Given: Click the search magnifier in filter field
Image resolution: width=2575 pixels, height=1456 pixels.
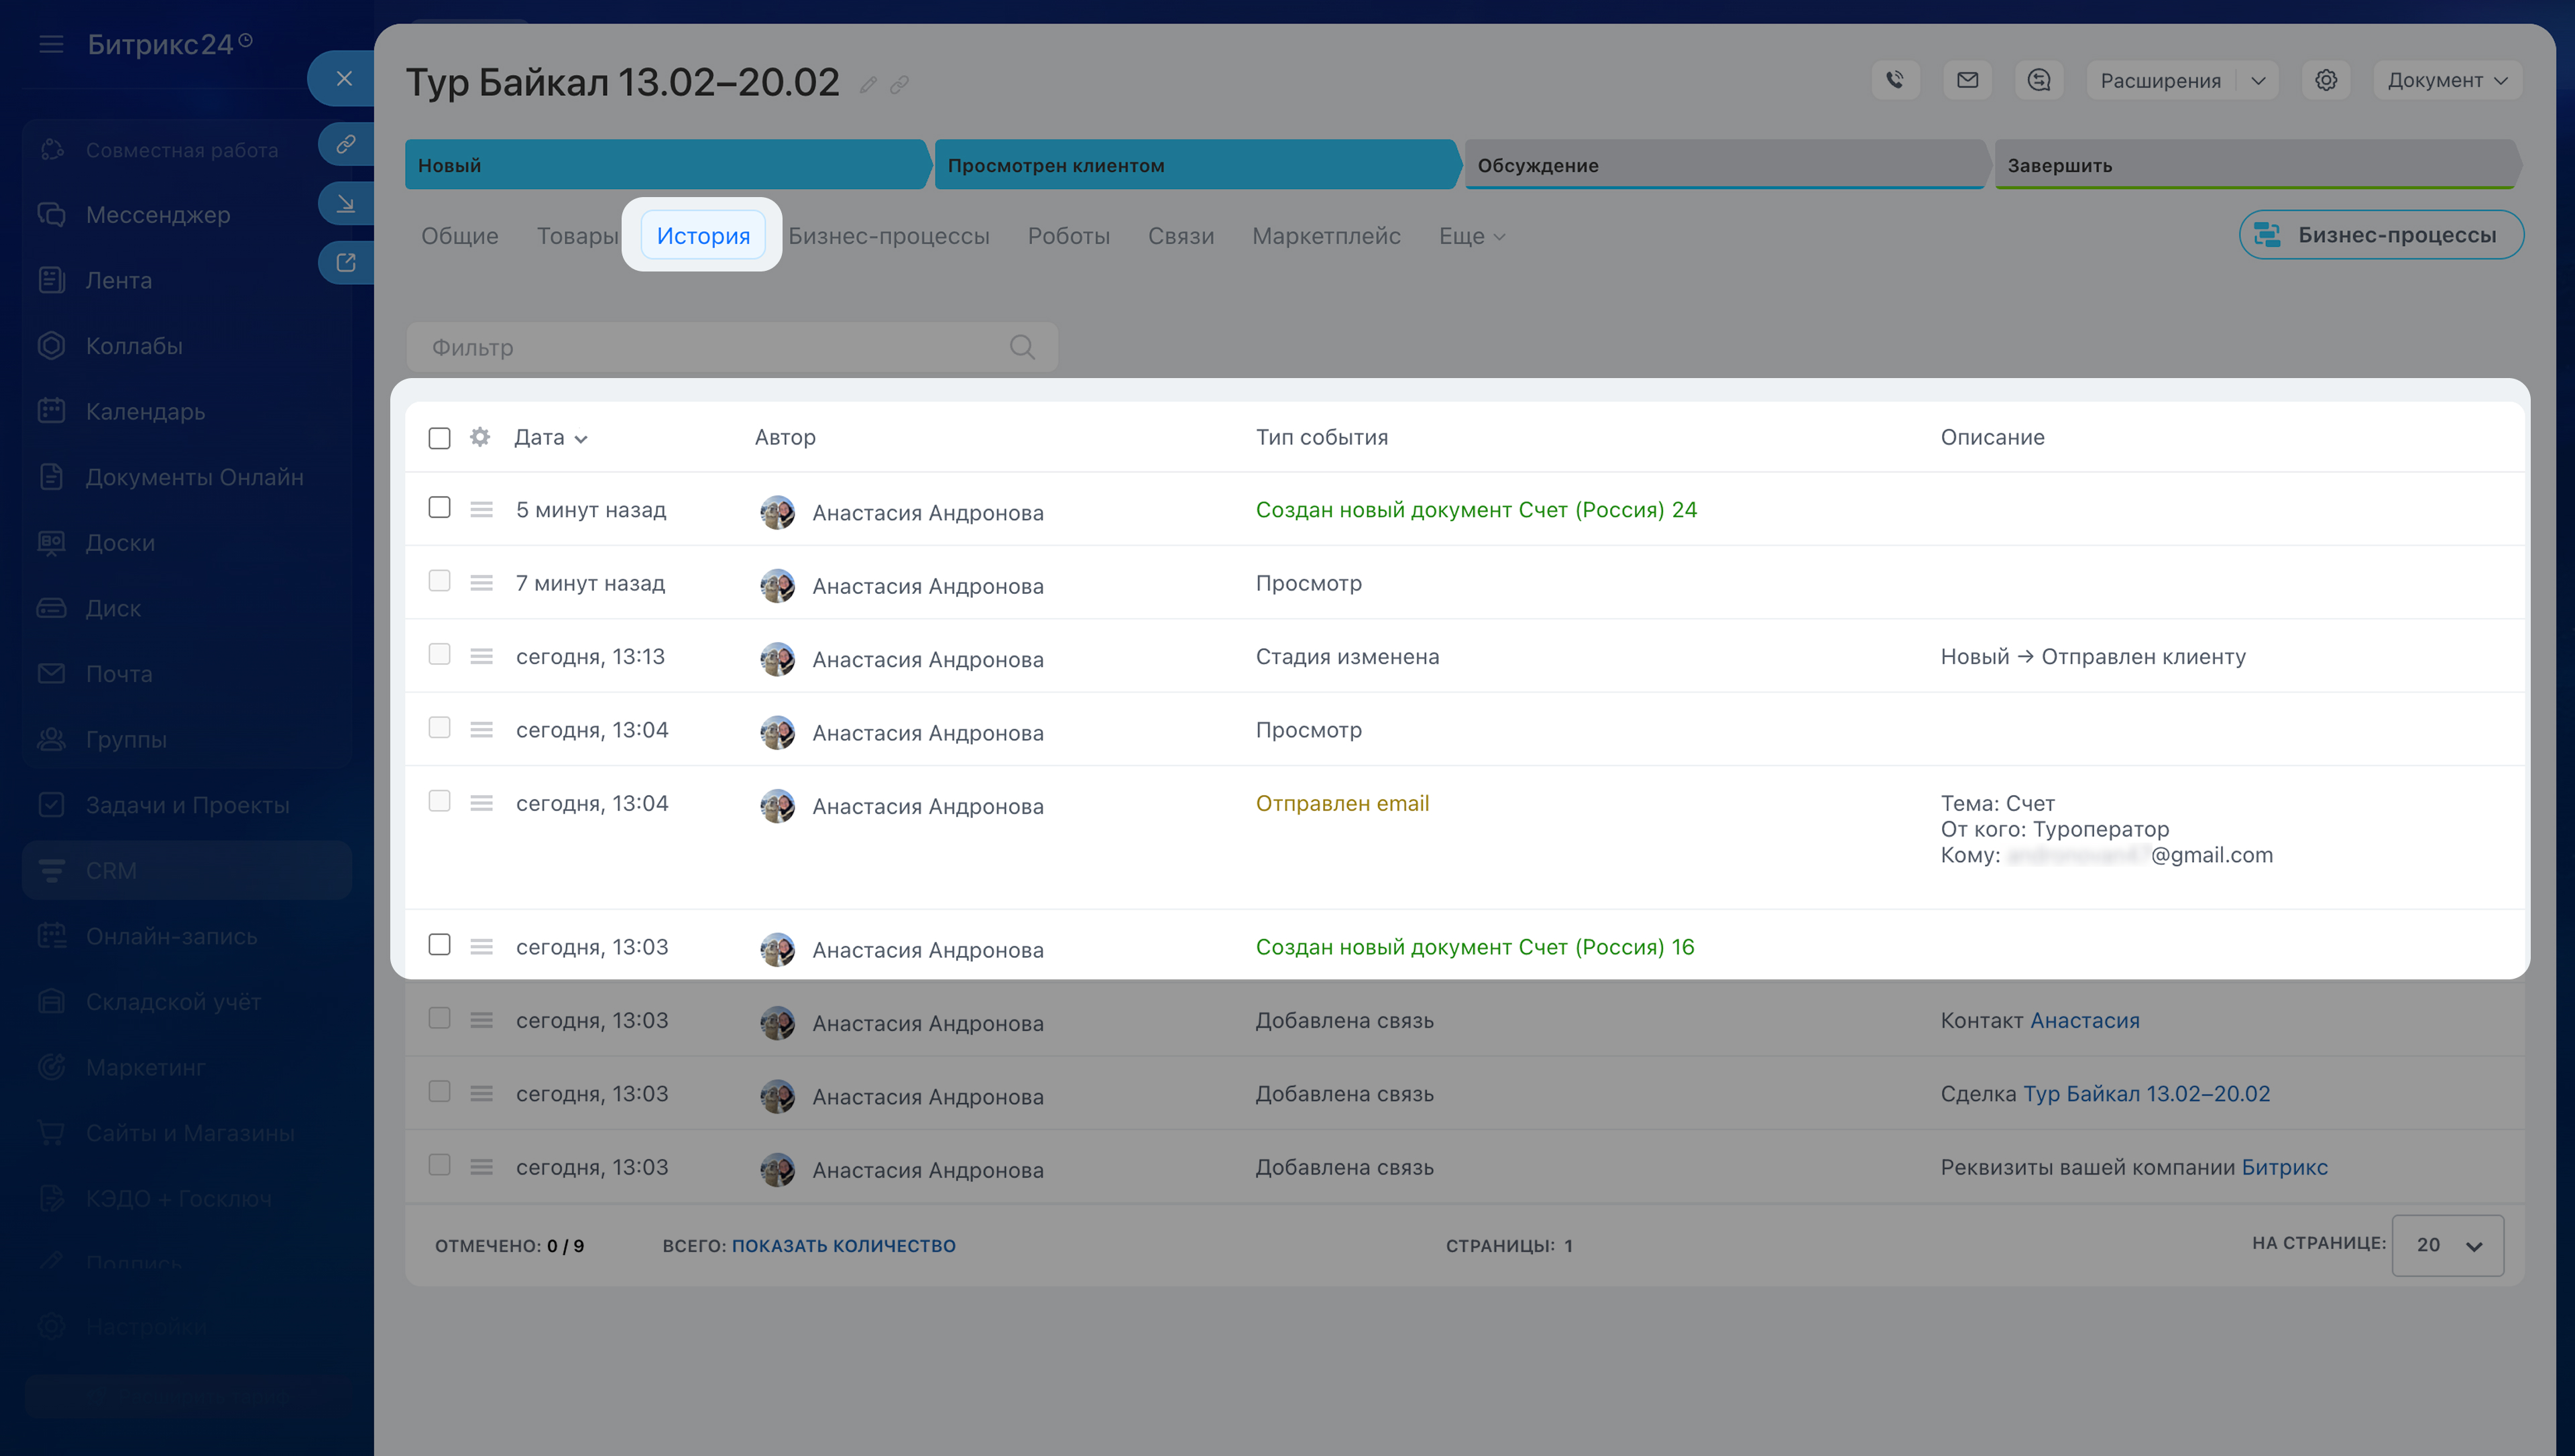Looking at the screenshot, I should (x=1021, y=347).
